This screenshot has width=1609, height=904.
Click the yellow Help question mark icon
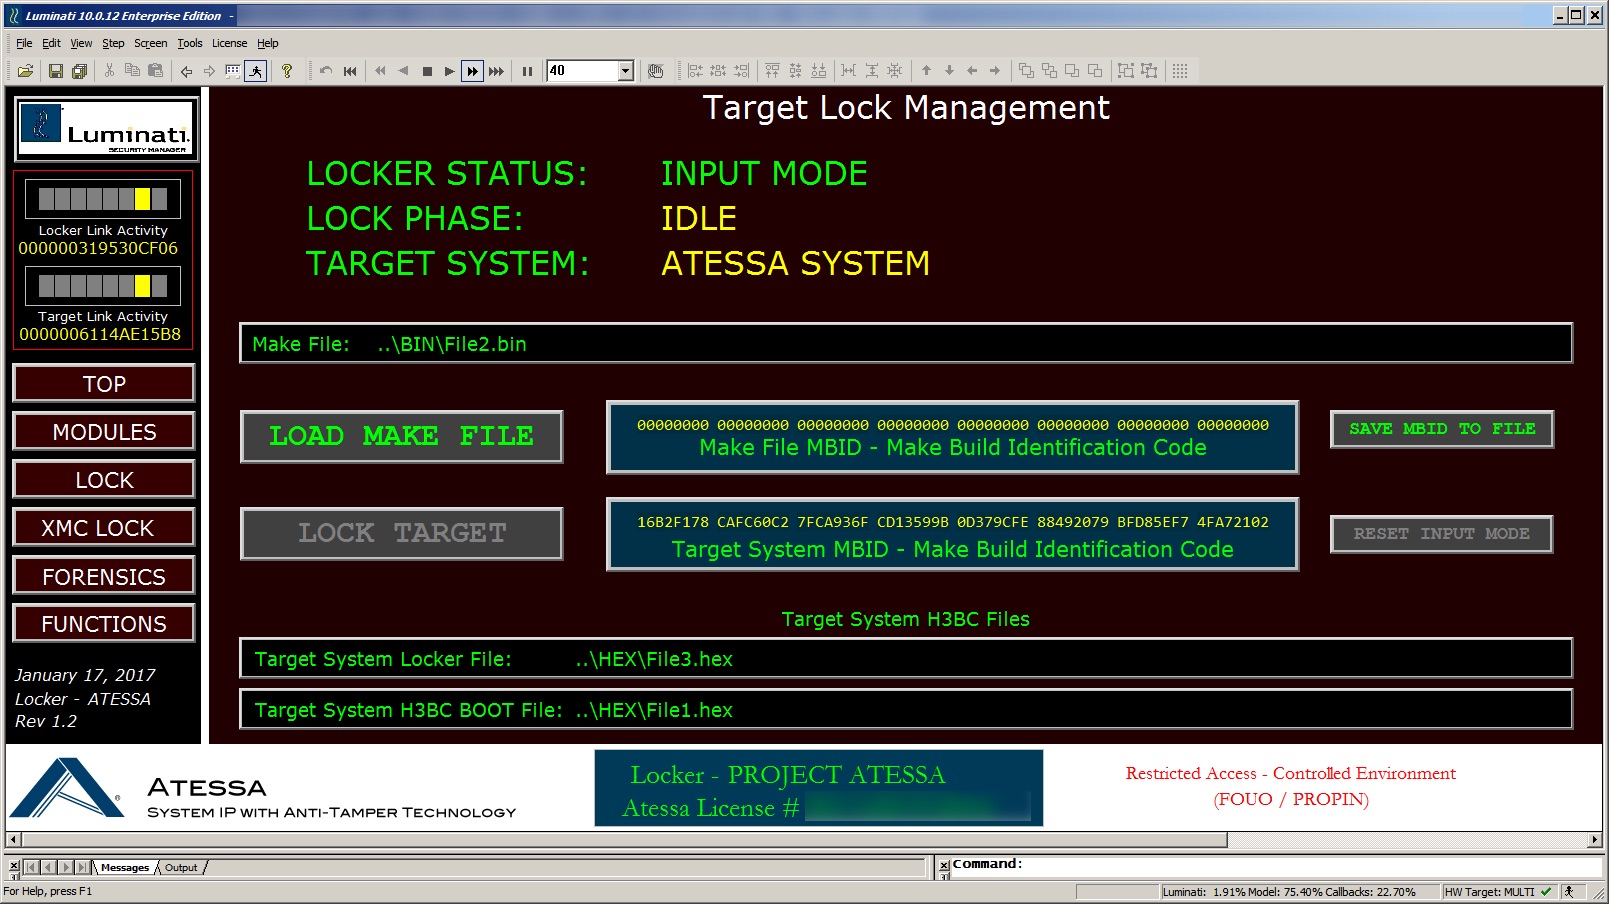287,71
